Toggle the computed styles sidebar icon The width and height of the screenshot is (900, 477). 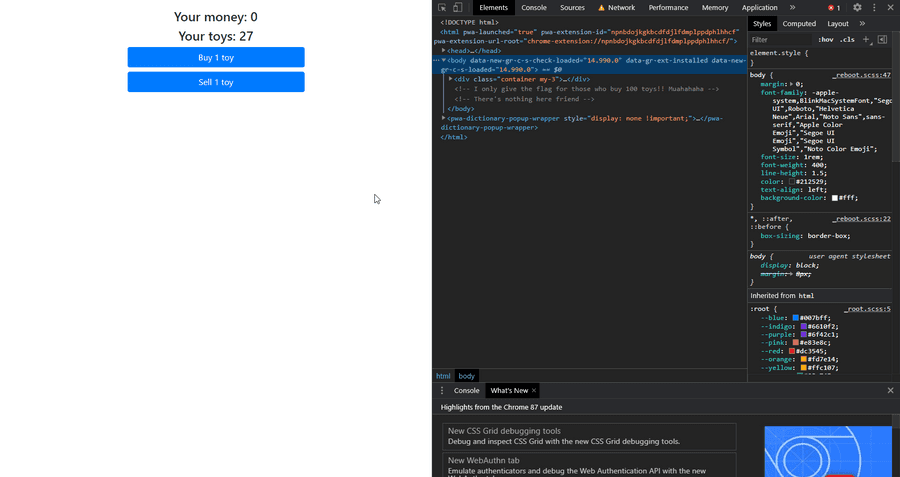tap(882, 40)
